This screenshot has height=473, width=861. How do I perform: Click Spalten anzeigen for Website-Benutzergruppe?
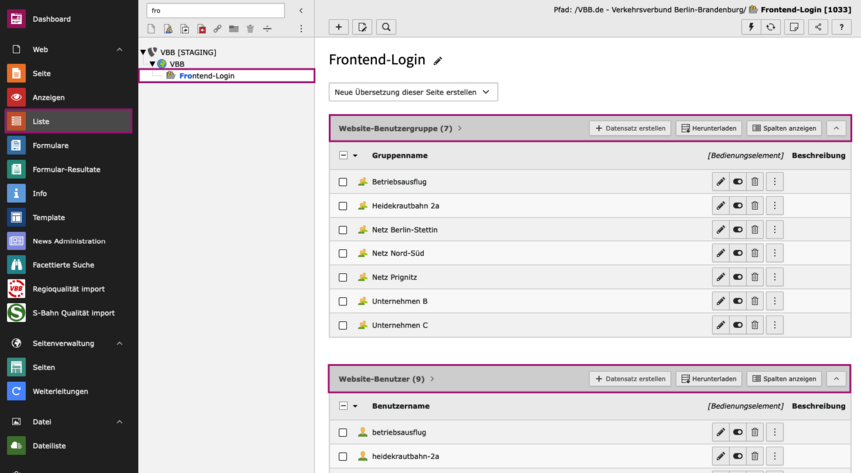[784, 129]
